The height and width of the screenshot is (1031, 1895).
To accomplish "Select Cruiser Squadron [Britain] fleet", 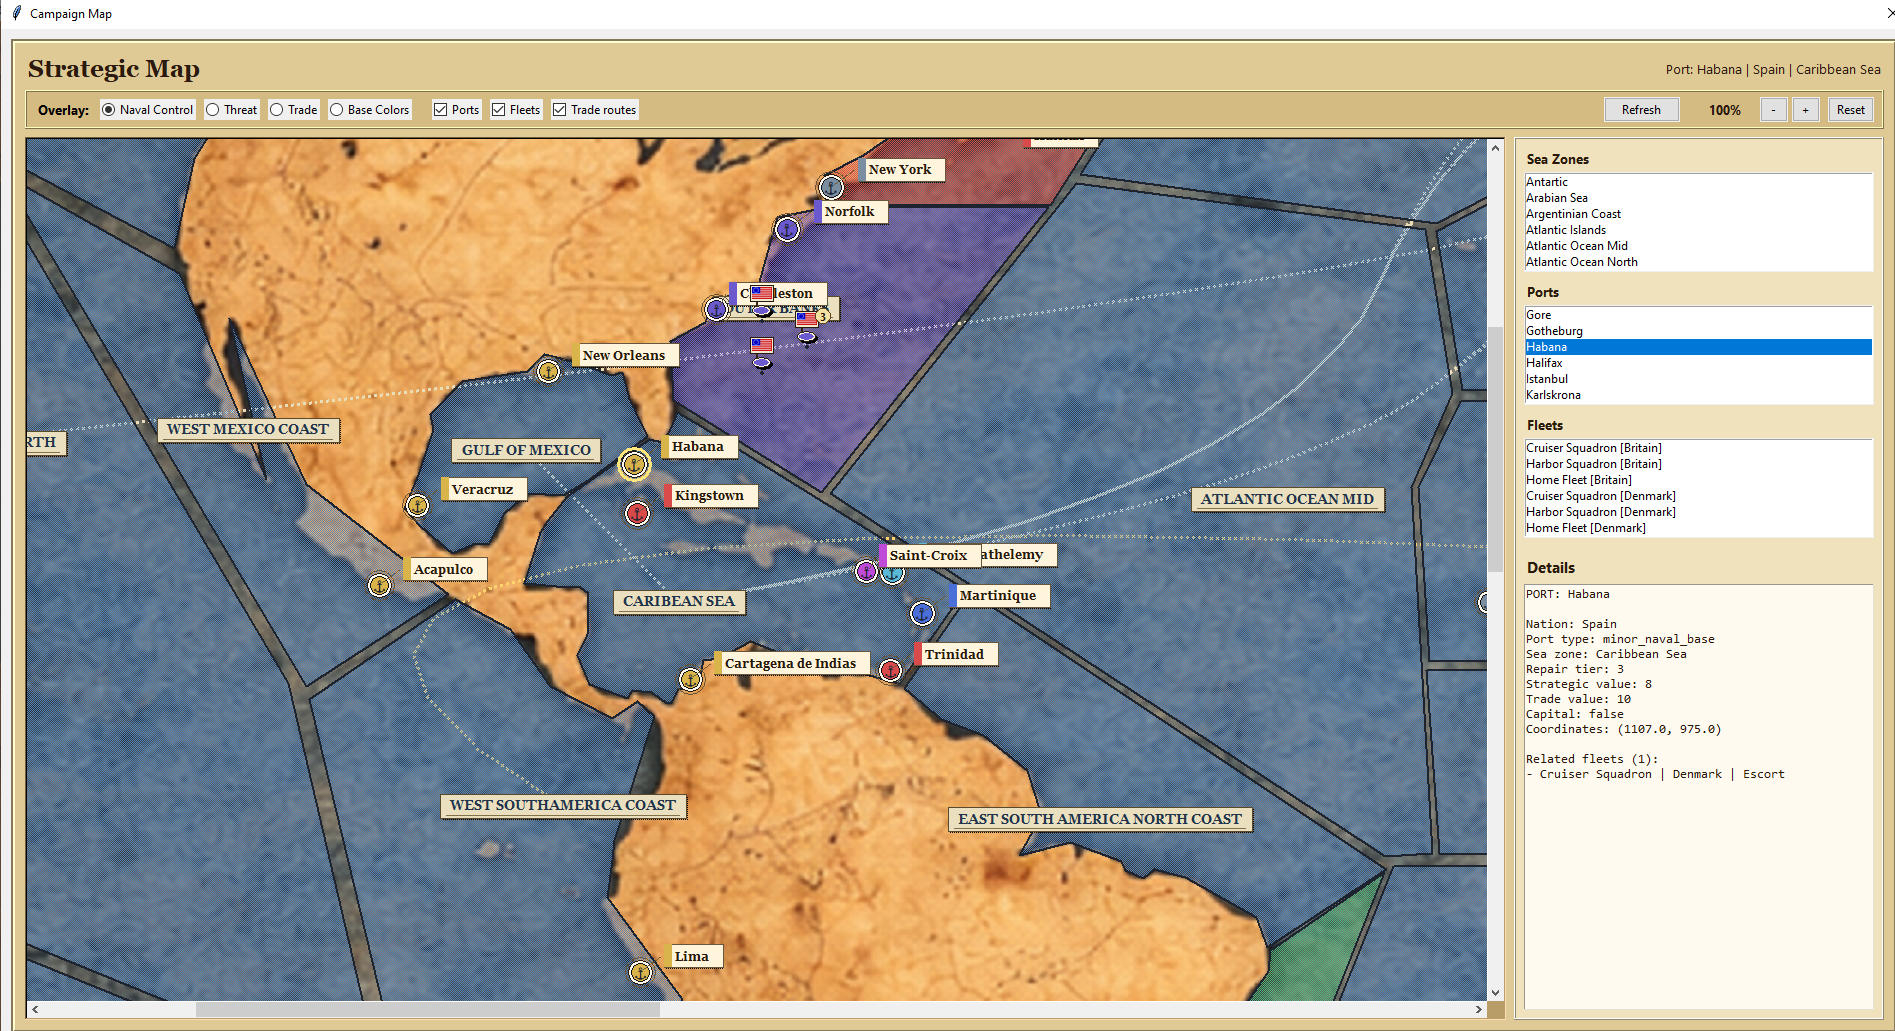I will [1698, 448].
